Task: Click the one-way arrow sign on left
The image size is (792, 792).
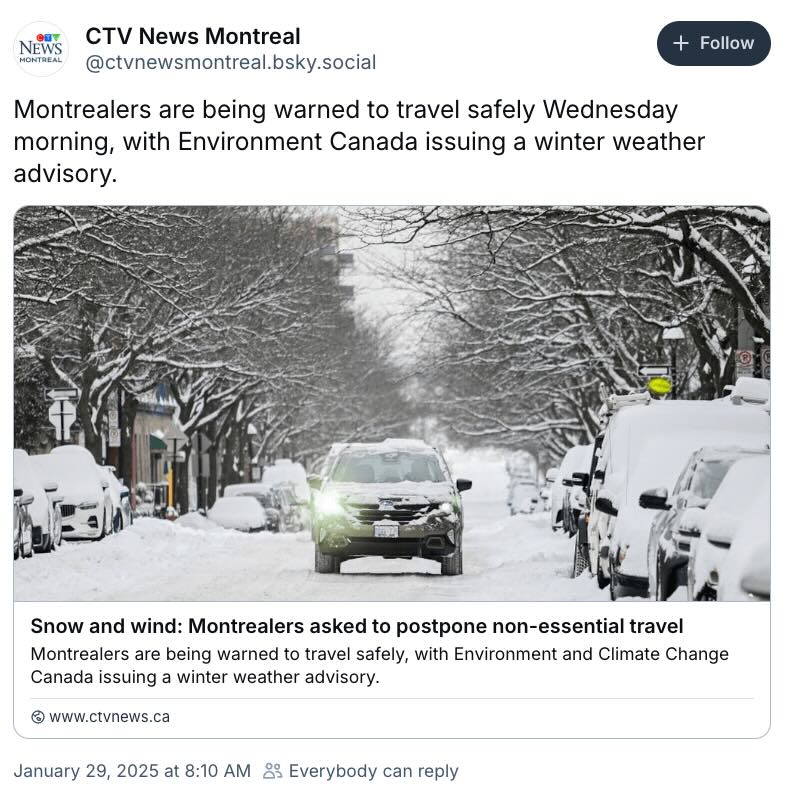Action: click(x=62, y=393)
